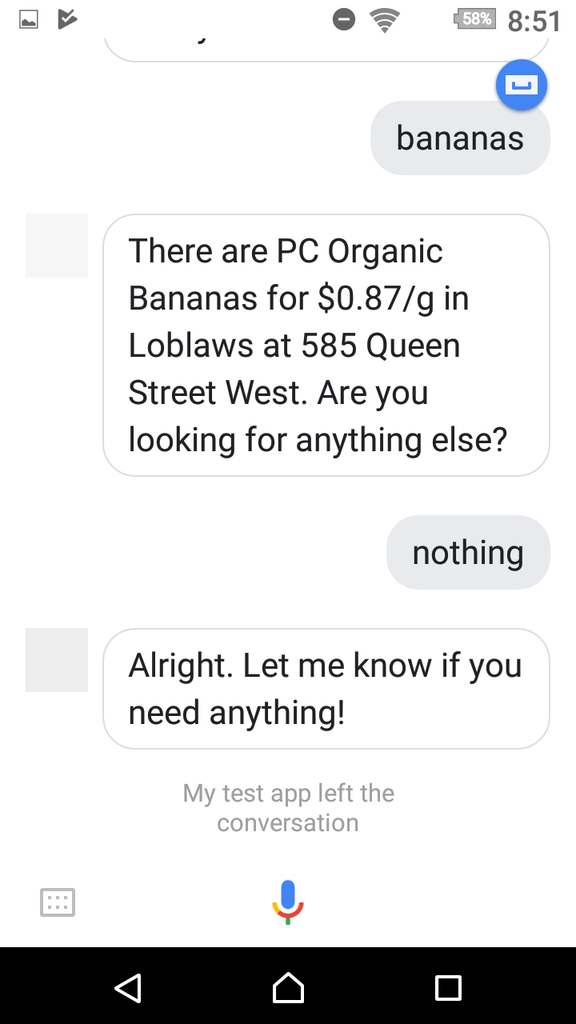The image size is (576, 1024).
Task: Tap the image notification icon in status bar
Action: (x=28, y=20)
